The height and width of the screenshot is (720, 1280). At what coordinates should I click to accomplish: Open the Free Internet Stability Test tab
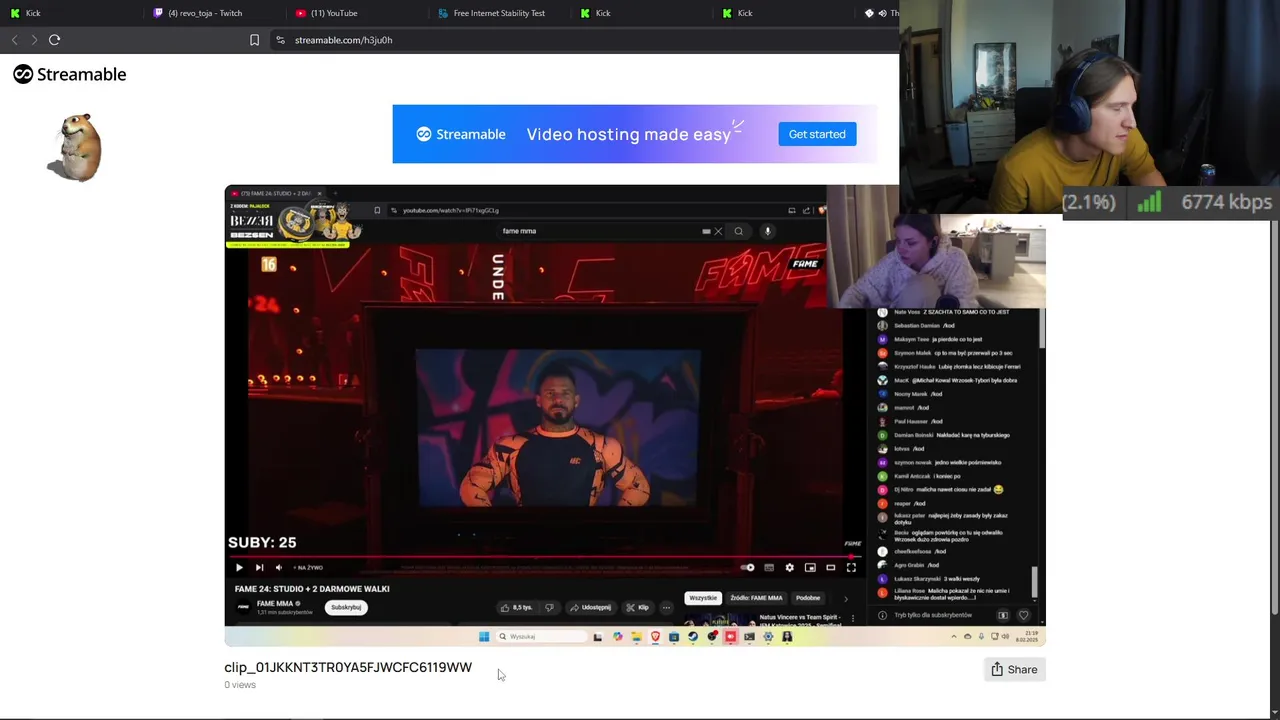pyautogui.click(x=499, y=13)
